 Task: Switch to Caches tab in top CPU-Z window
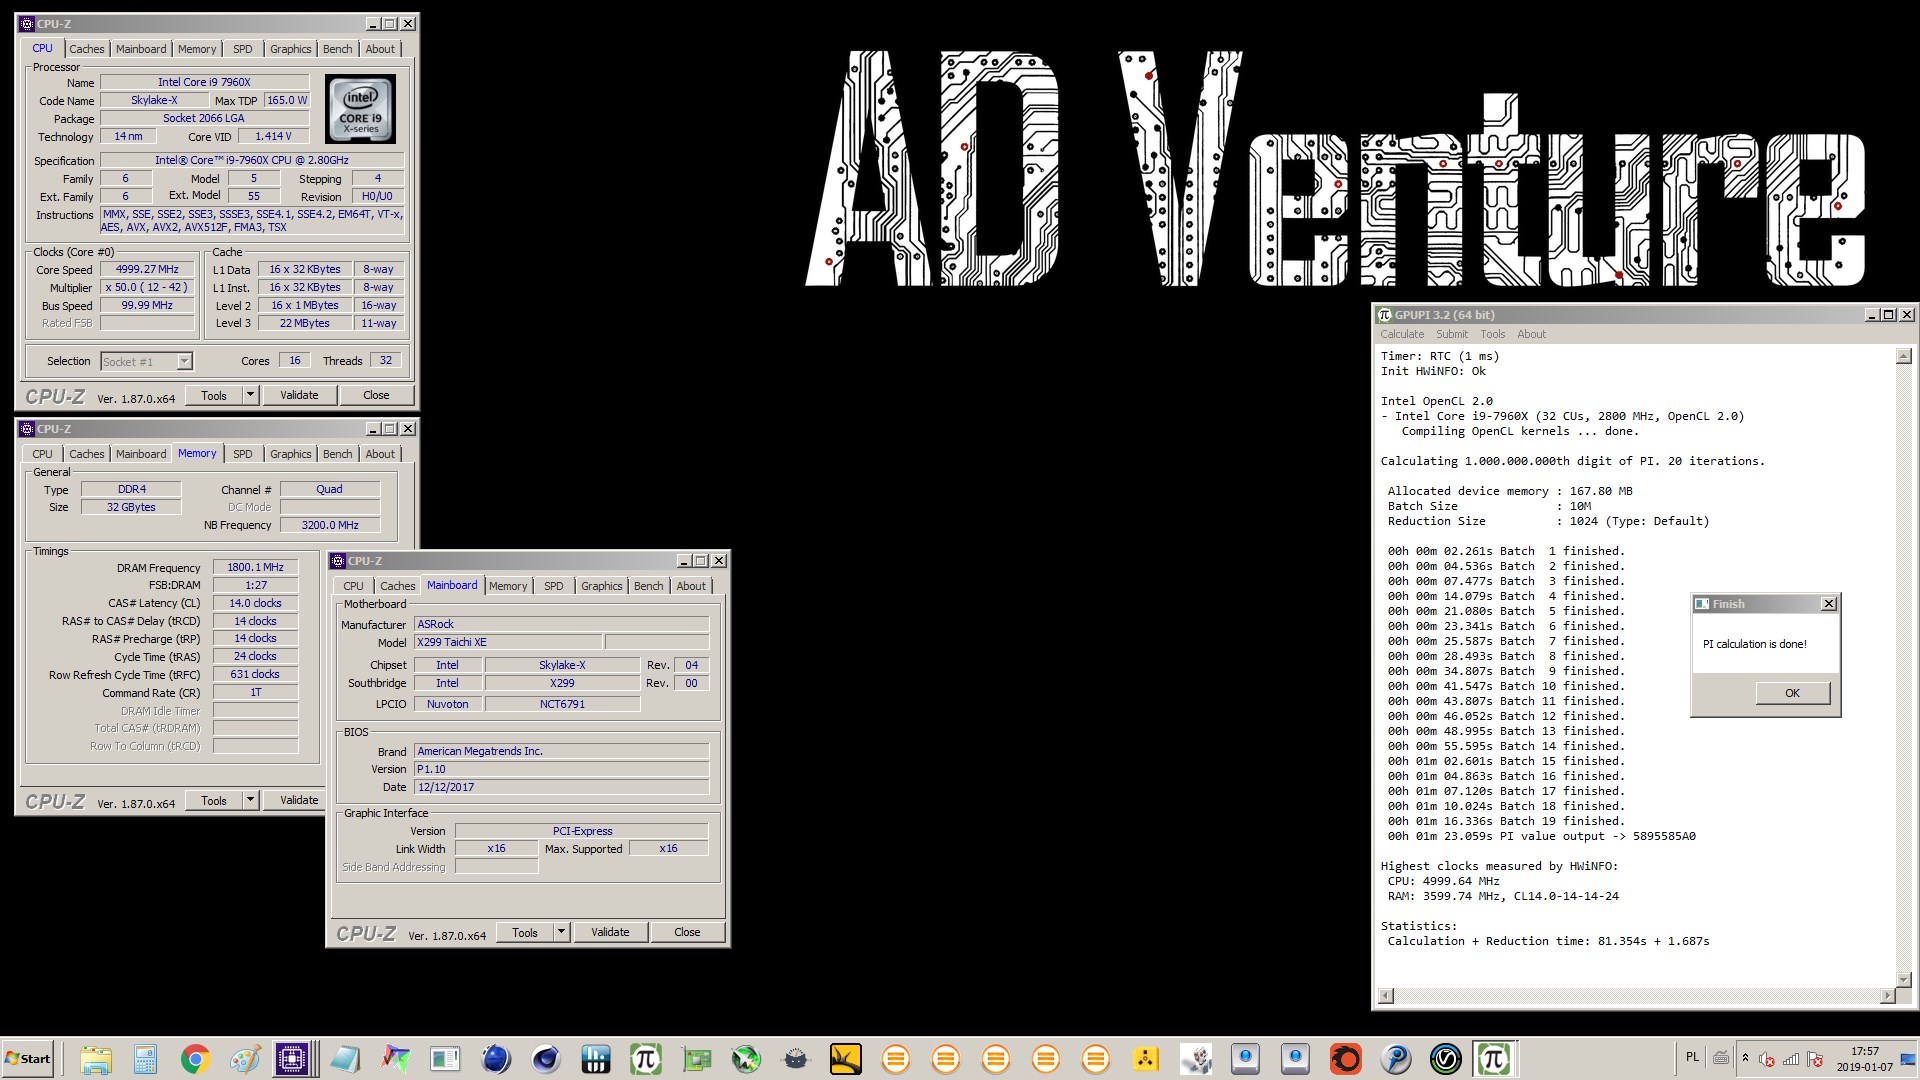point(86,49)
